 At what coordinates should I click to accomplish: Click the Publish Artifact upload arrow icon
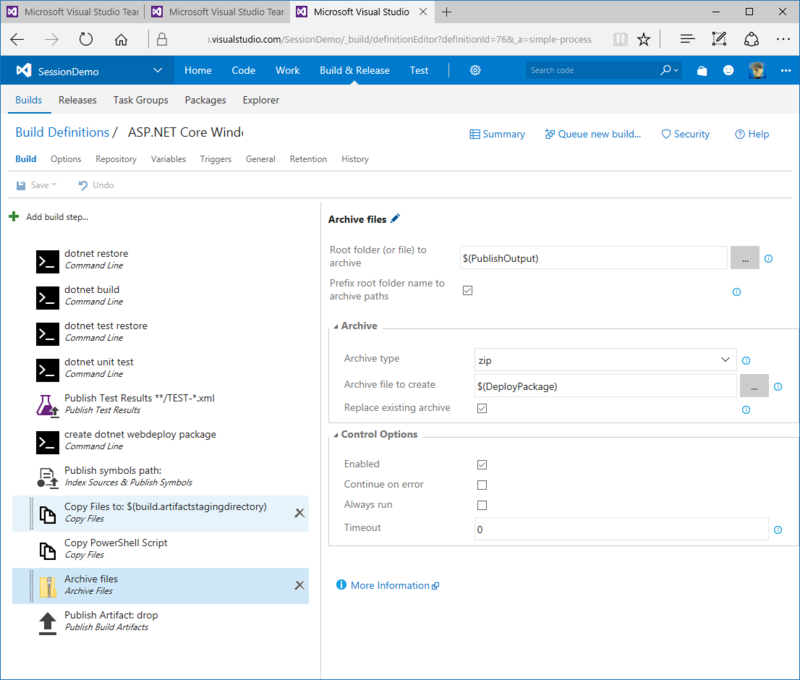coord(47,623)
